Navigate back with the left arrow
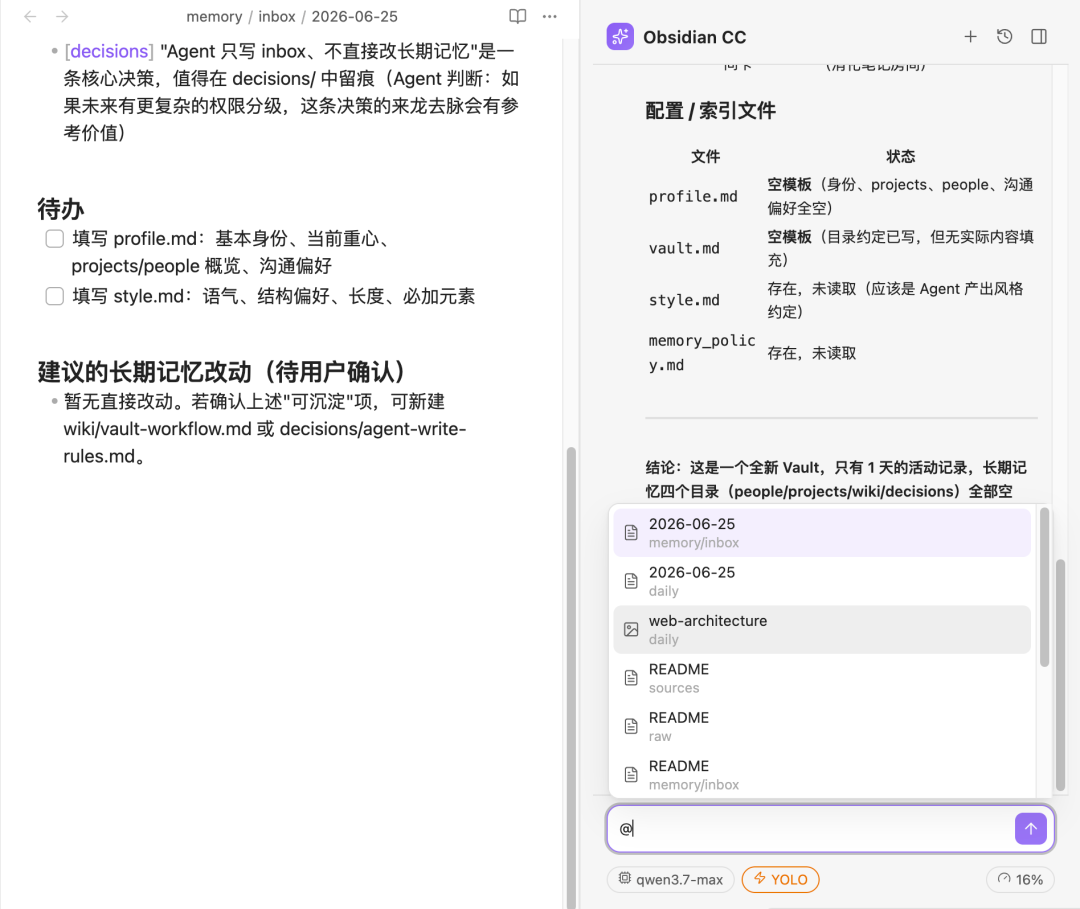This screenshot has height=909, width=1080. tap(30, 16)
